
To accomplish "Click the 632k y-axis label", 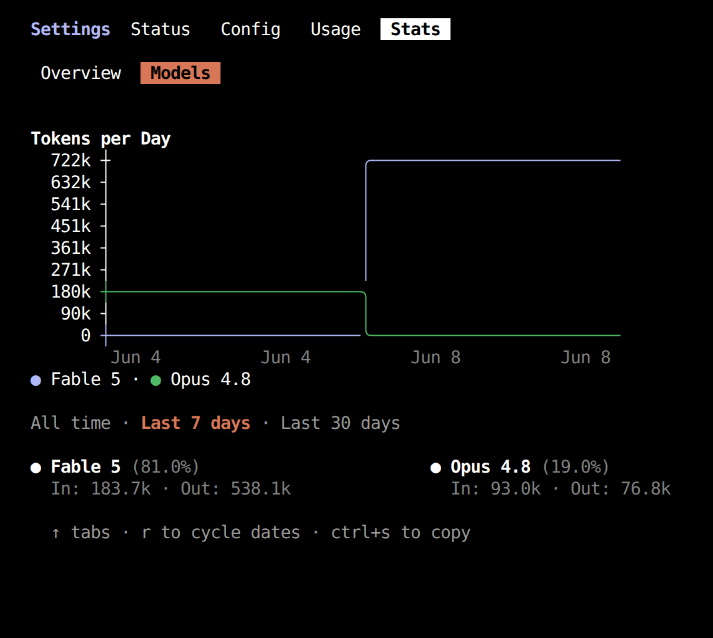I will coord(70,182).
